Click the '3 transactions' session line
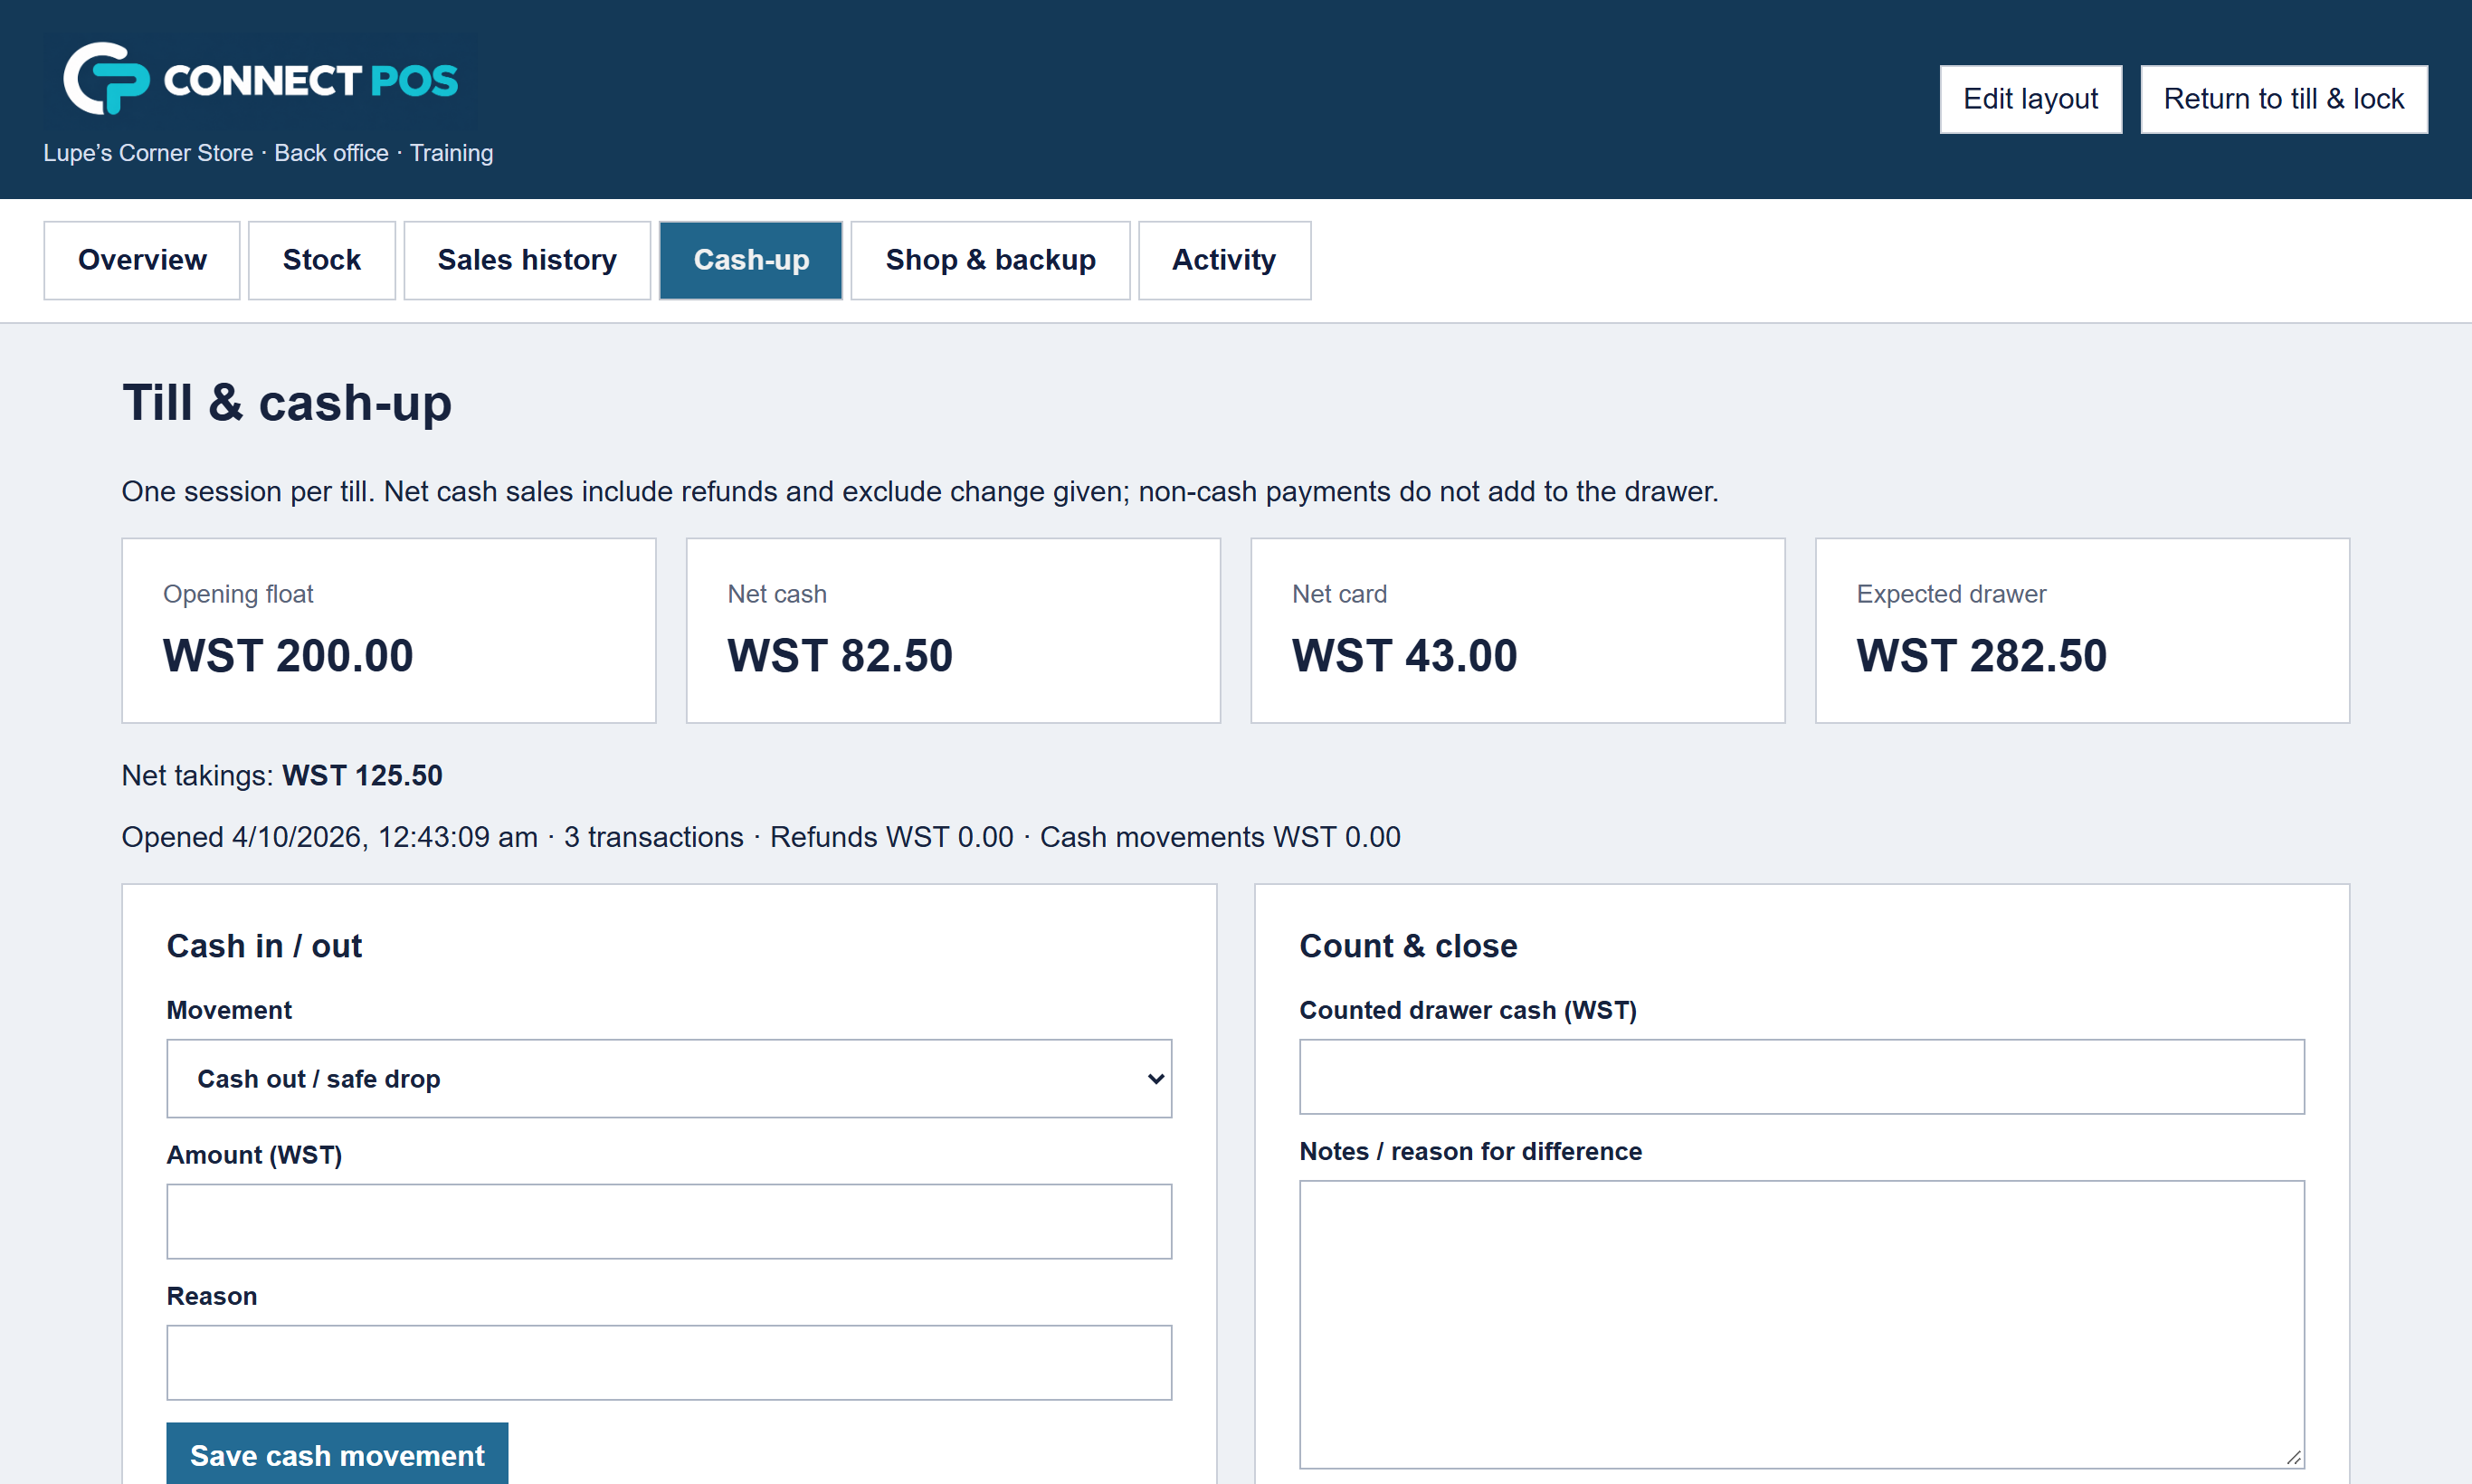This screenshot has height=1484, width=2472. pyautogui.click(x=761, y=837)
